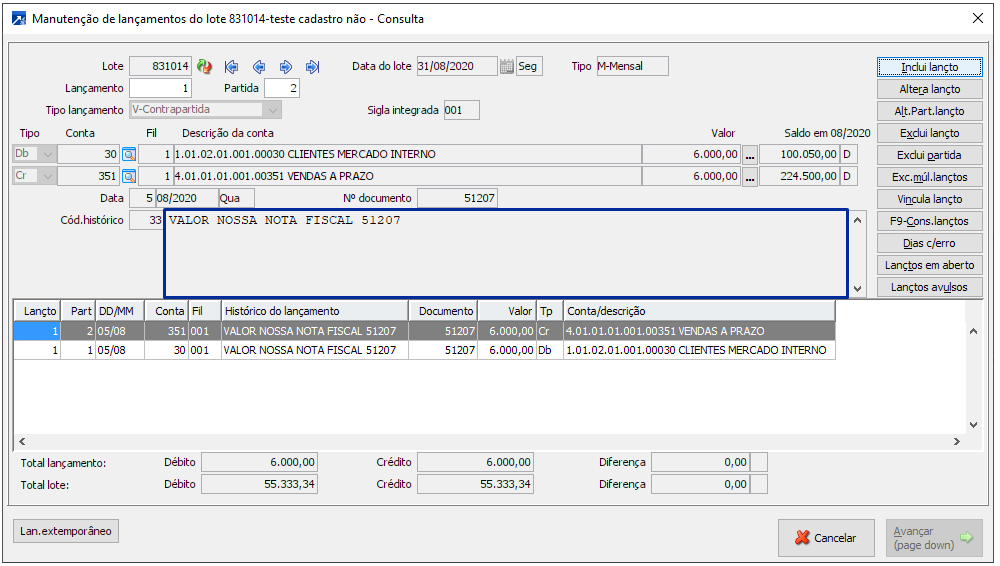Click inside the histórico text area
This screenshot has width=1000, height=566.
[500, 255]
